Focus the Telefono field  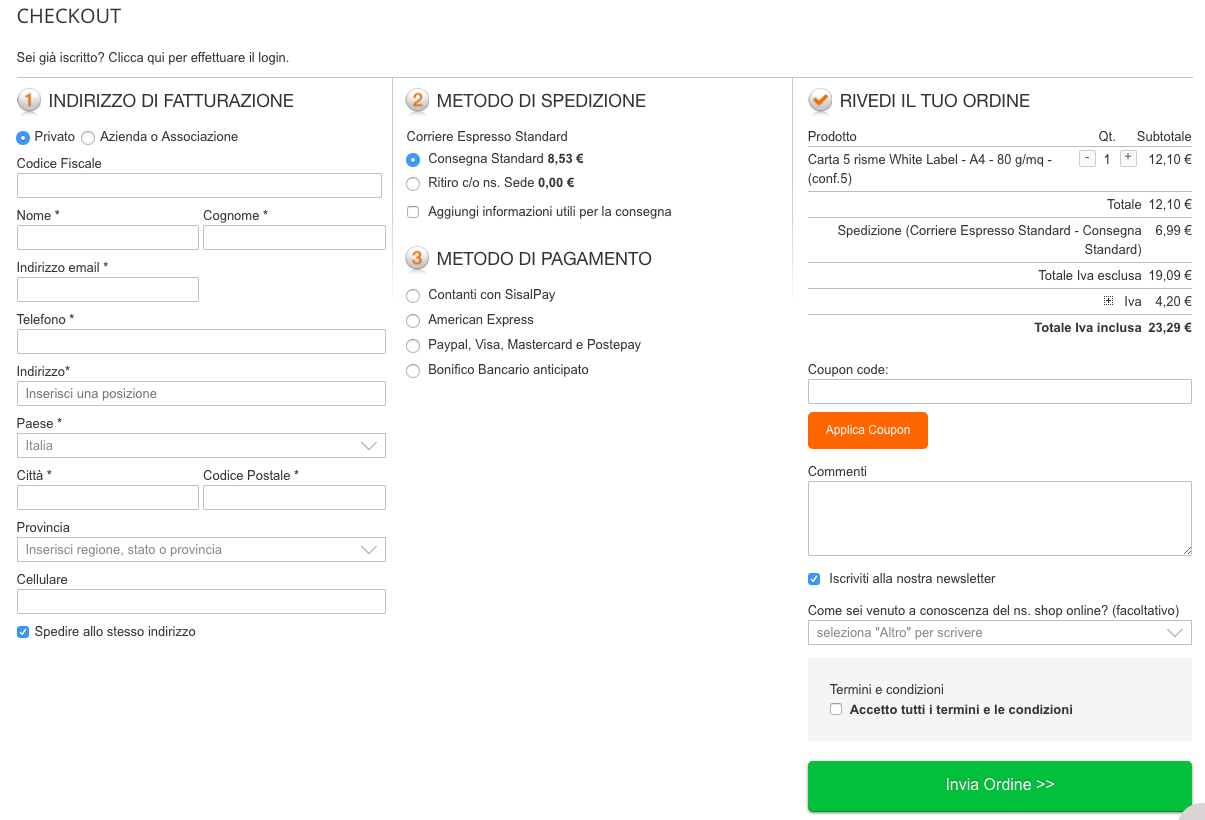[x=201, y=342]
